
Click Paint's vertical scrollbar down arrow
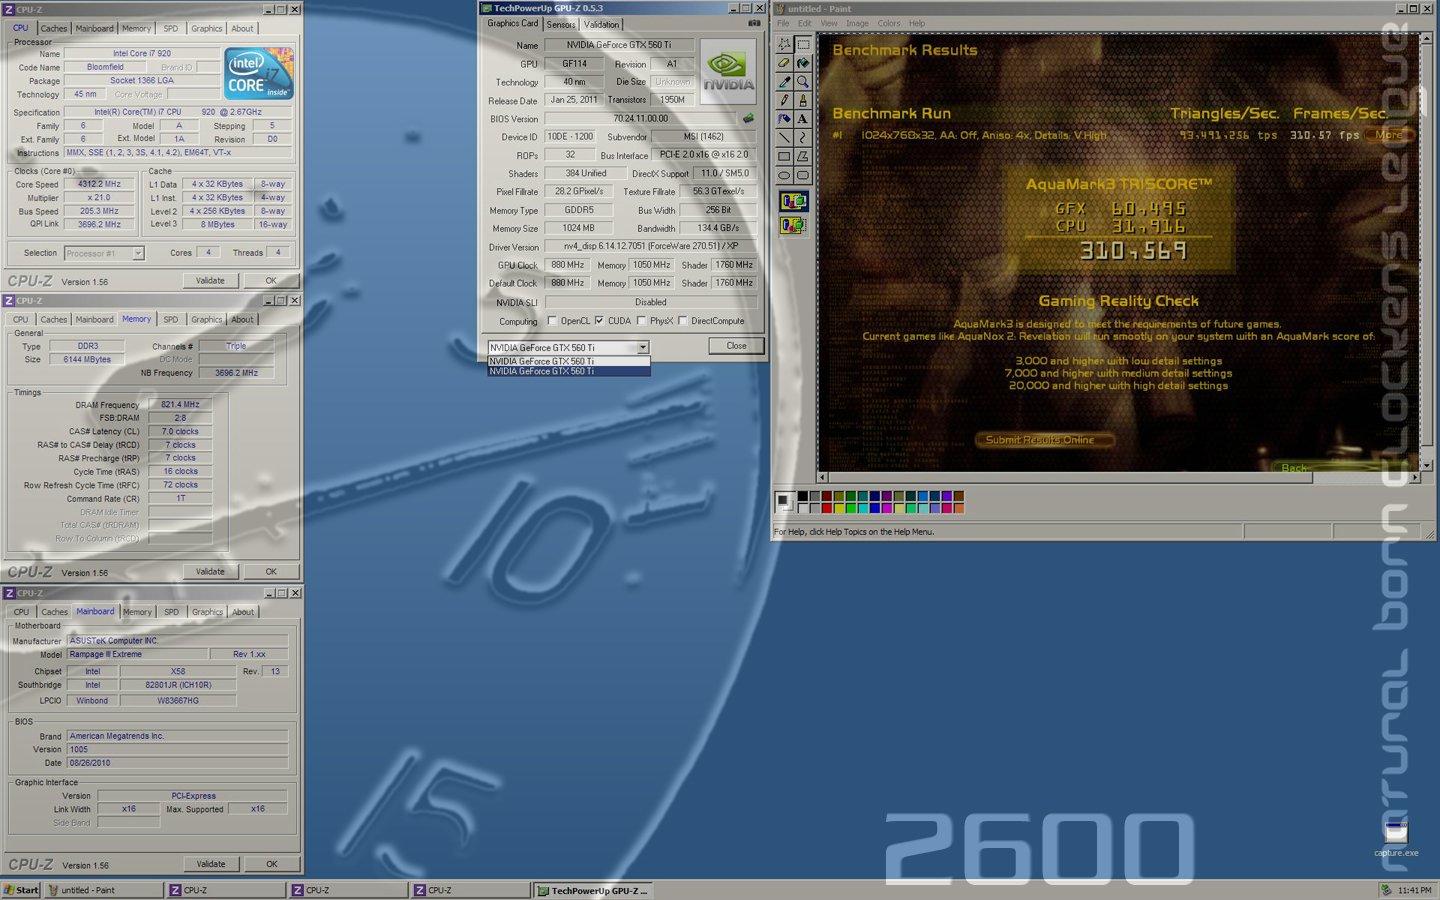[1427, 466]
